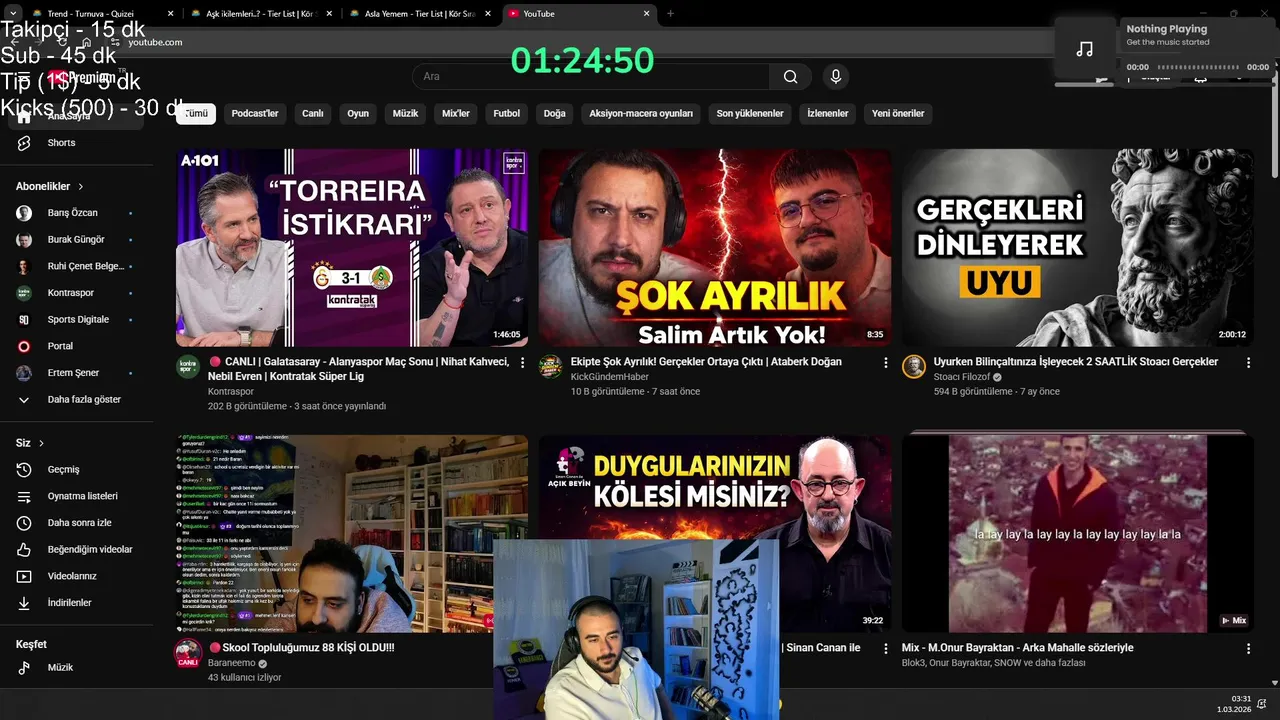Click Baraneemo live channel avatar
1280x720 pixels.
coord(188,653)
